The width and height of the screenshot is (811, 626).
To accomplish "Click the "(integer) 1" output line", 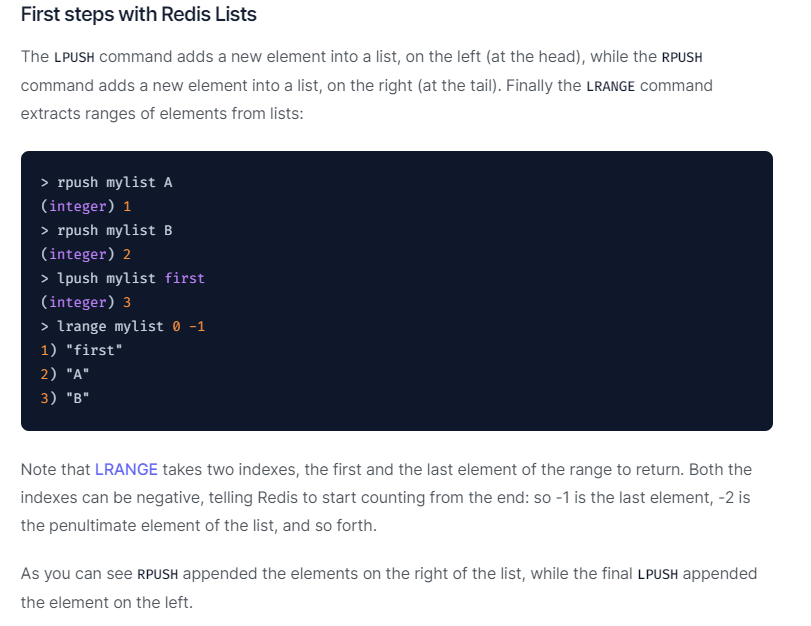I will (x=86, y=206).
